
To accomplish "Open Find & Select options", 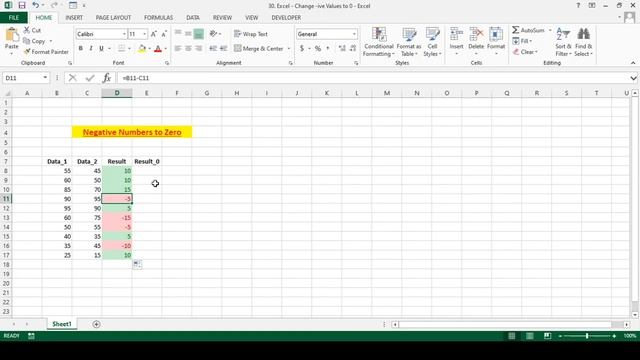I will coord(583,42).
